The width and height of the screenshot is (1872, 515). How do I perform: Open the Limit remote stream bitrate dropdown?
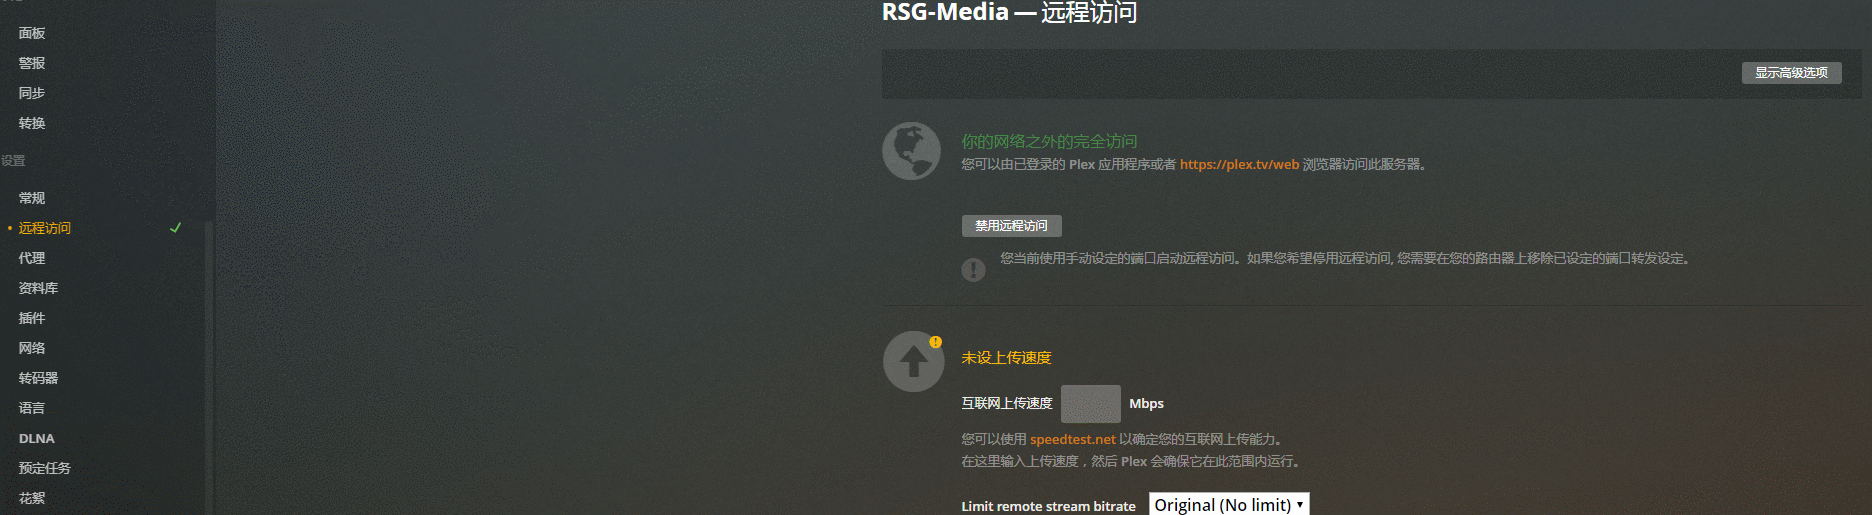1229,505
